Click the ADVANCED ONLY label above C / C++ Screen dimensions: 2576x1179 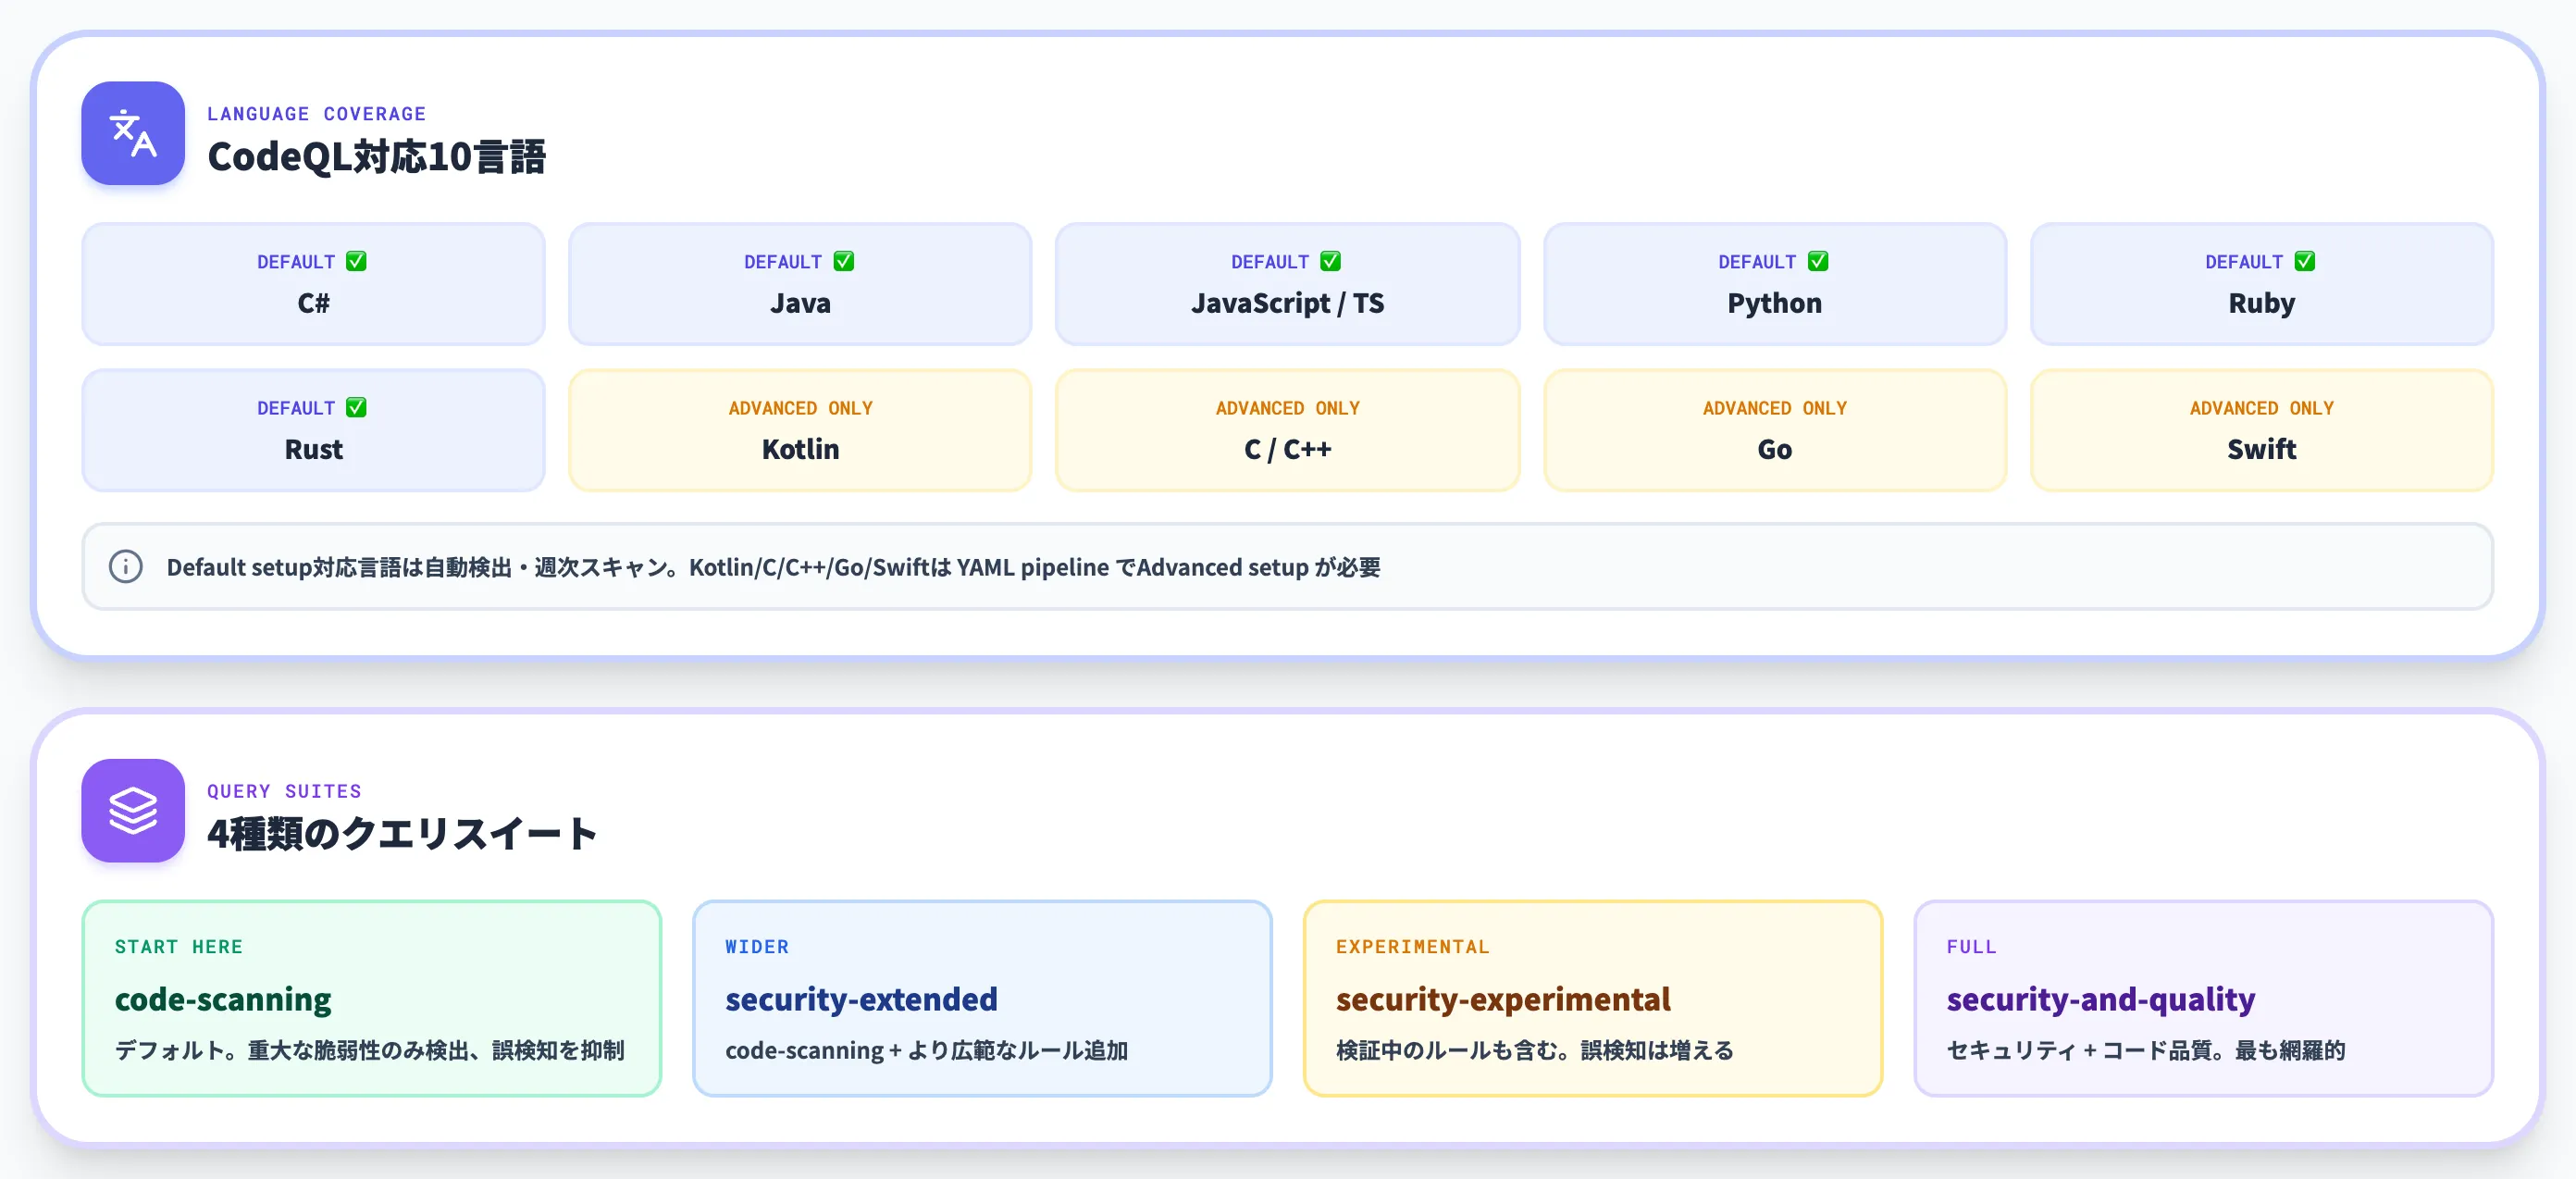[x=1287, y=408]
